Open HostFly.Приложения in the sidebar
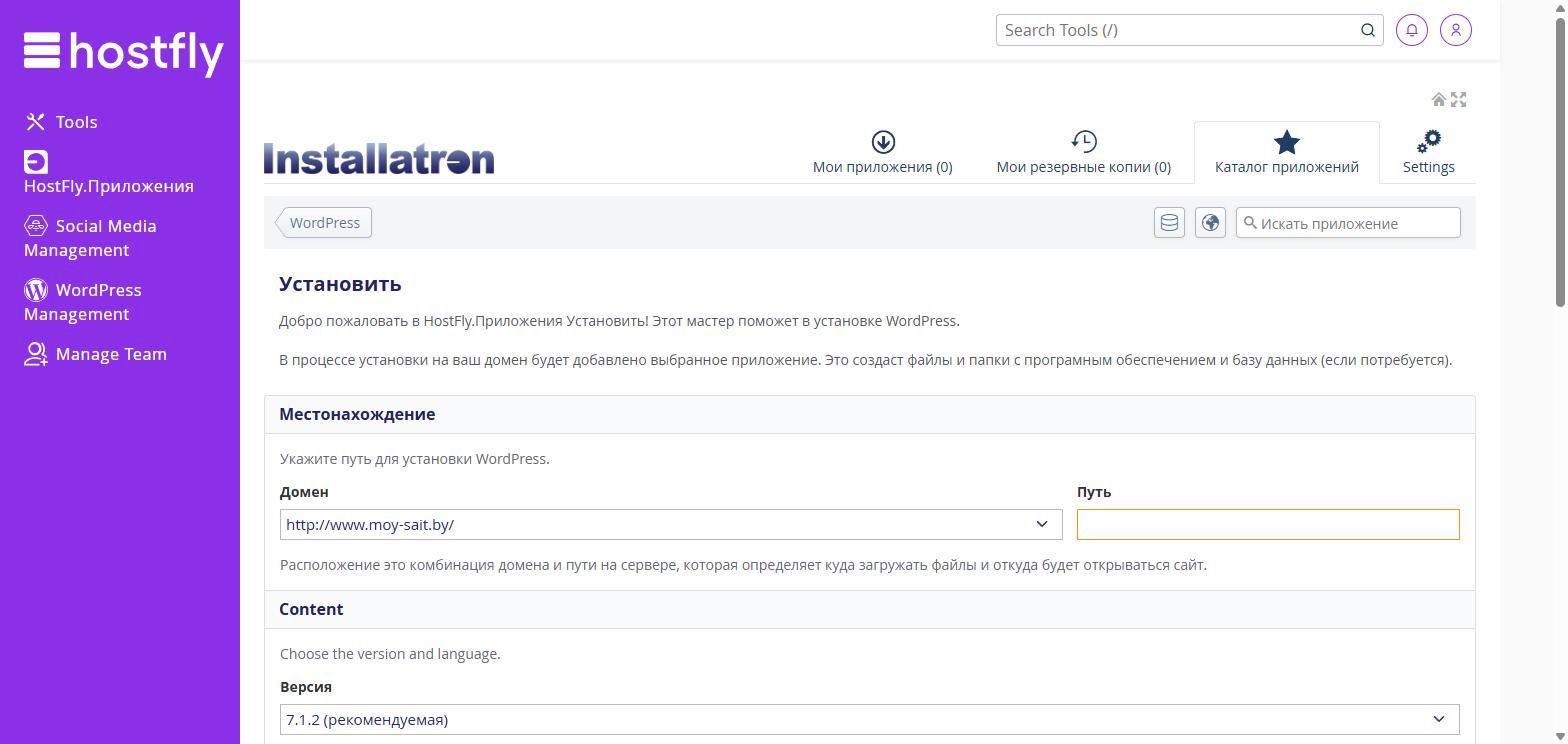Viewport: 1568px width, 744px height. (109, 174)
